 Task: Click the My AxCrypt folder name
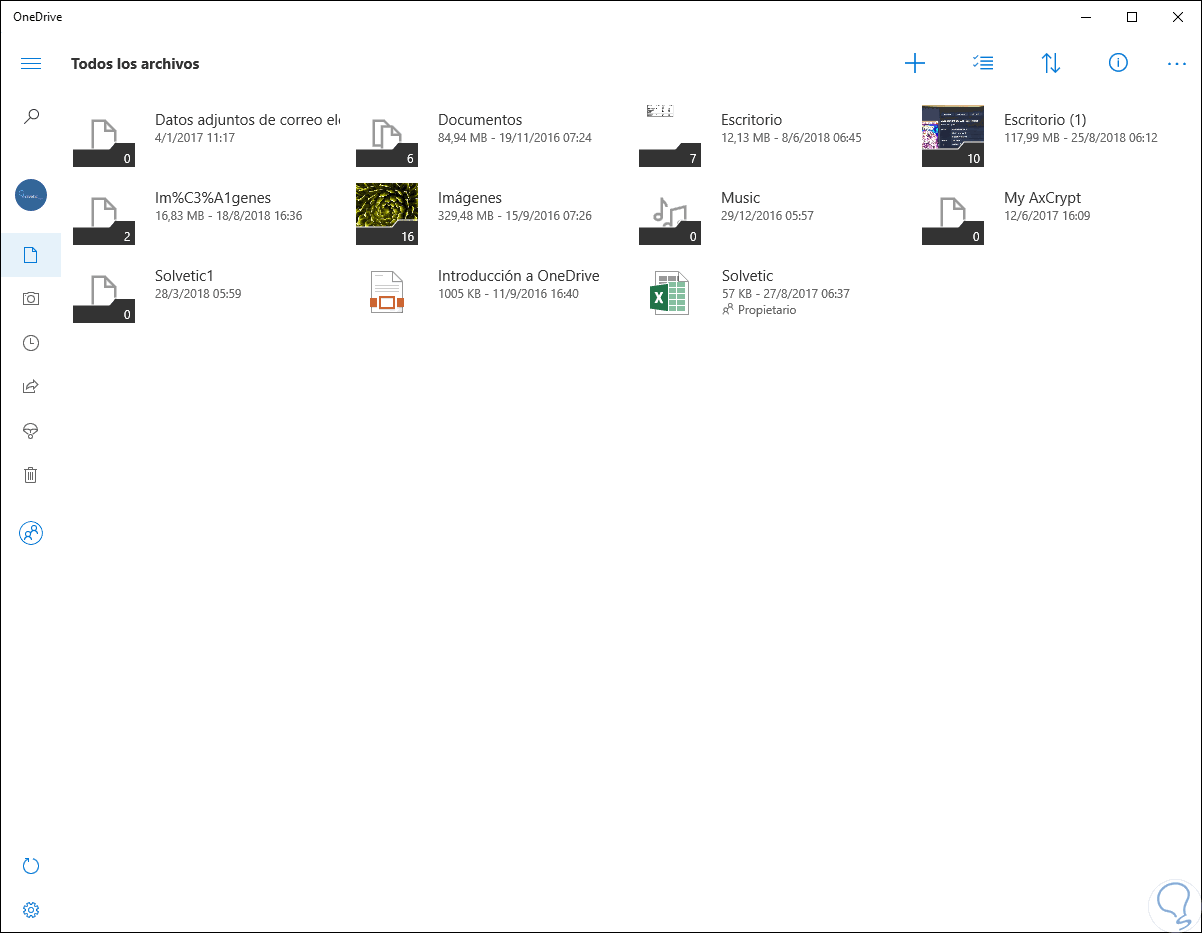click(1042, 198)
